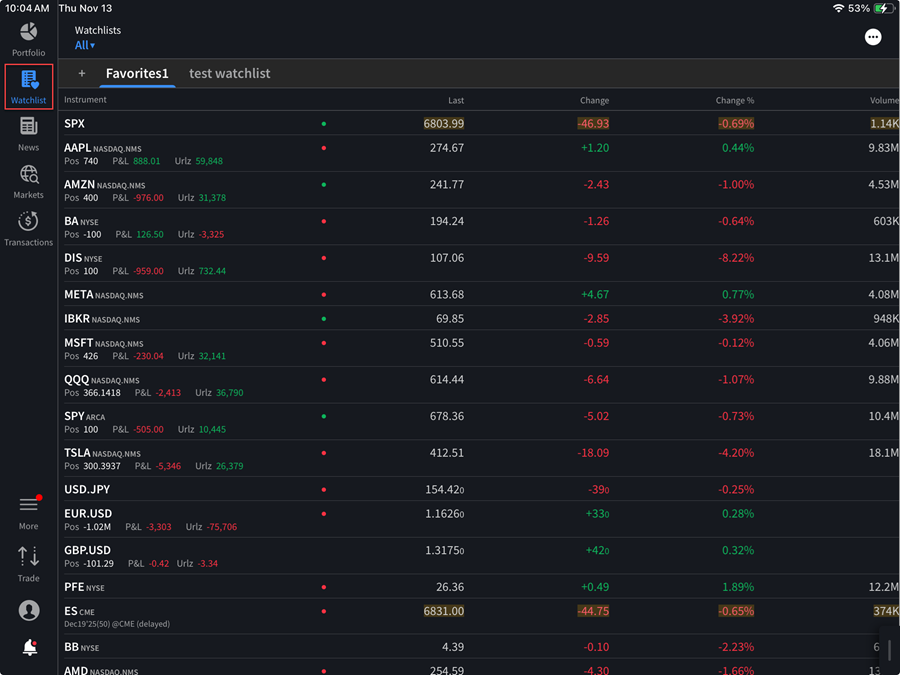
Task: Select the Watchlist icon
Action: tap(28, 87)
